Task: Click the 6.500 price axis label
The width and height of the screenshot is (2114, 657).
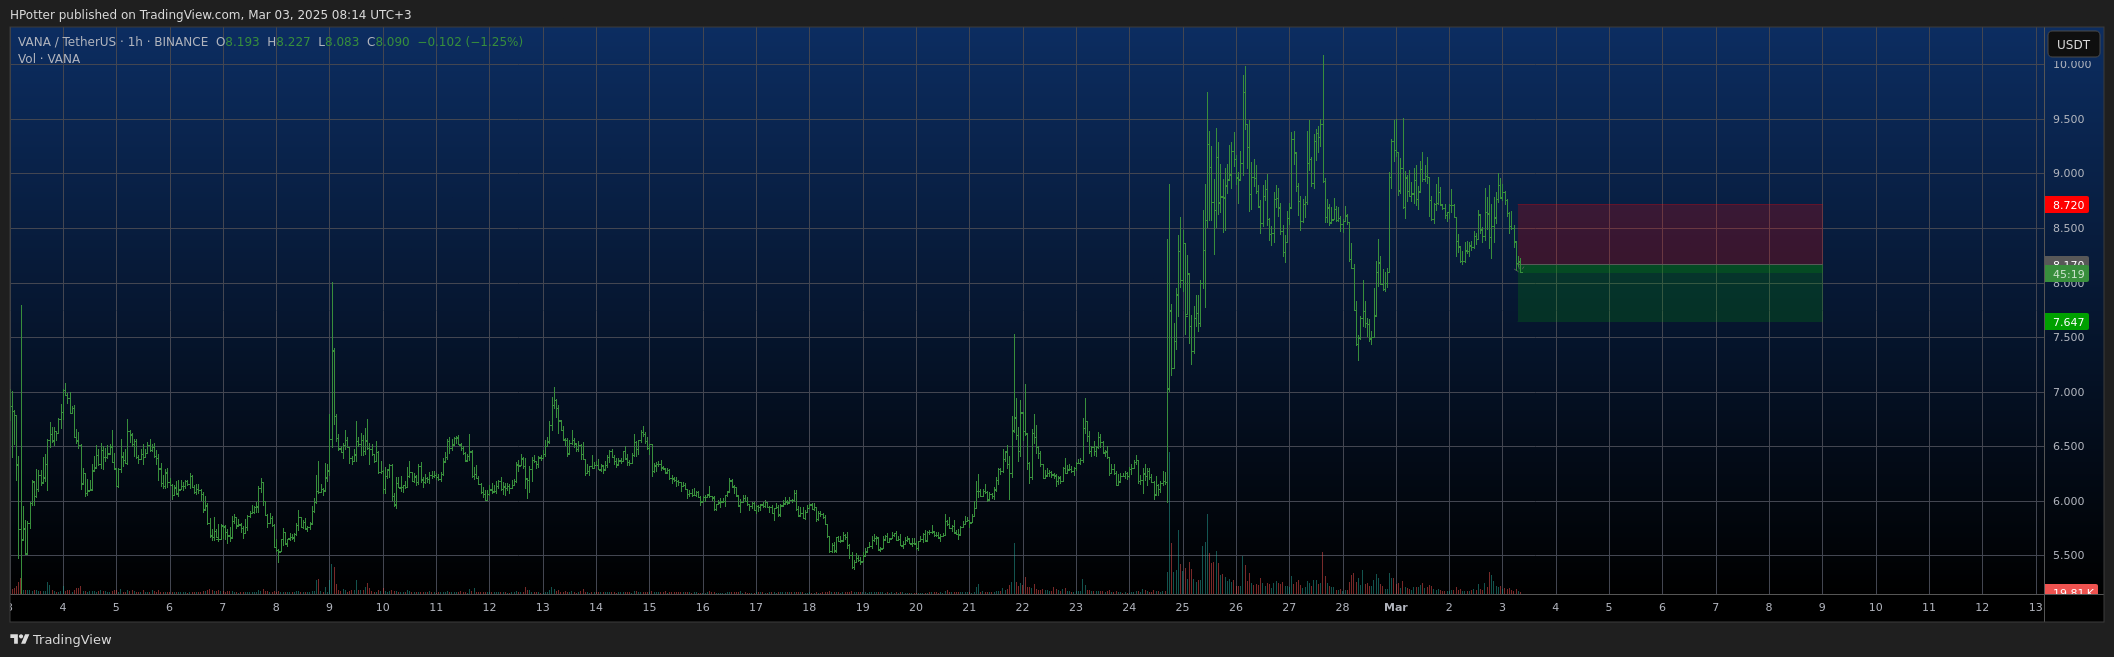Action: tap(2068, 447)
